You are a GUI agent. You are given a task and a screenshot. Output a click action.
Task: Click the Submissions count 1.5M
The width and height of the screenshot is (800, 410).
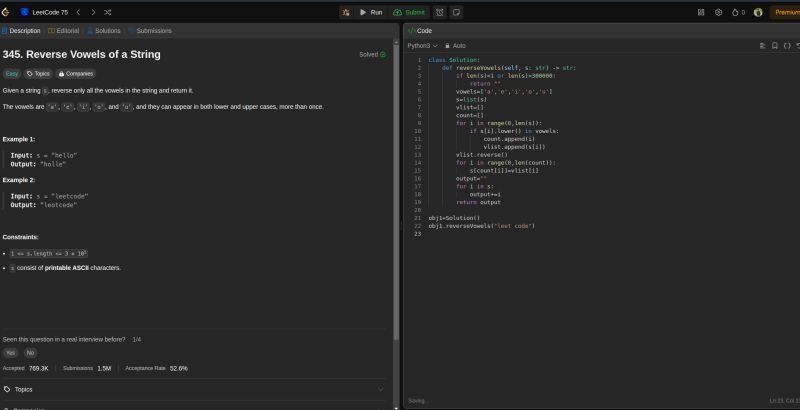click(x=104, y=368)
